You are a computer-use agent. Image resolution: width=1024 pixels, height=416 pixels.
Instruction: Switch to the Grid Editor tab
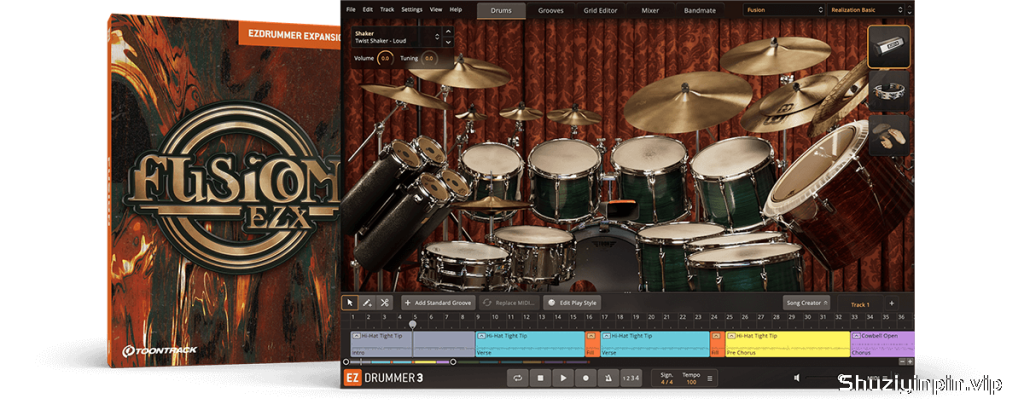coord(600,10)
